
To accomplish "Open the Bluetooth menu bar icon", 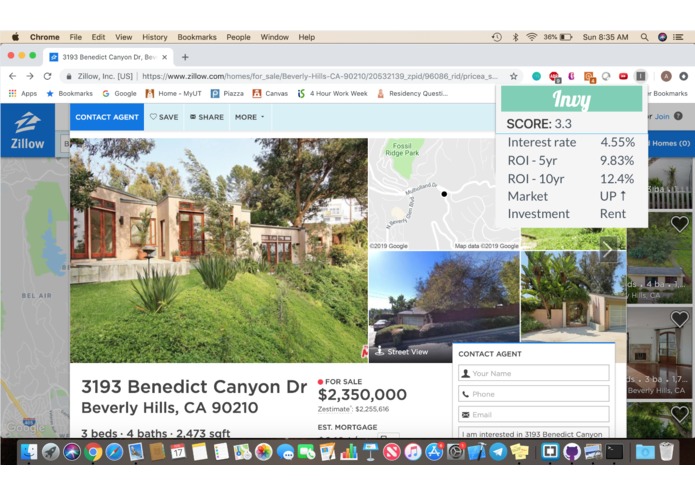I will 515,37.
